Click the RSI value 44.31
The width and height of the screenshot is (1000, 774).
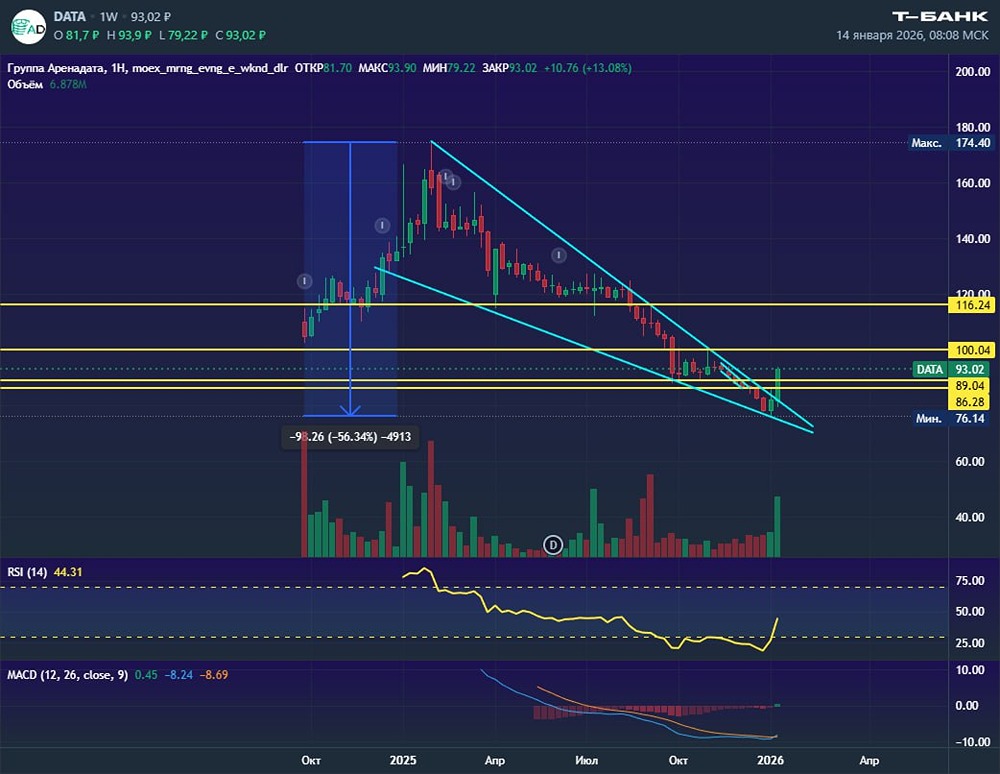tap(68, 572)
